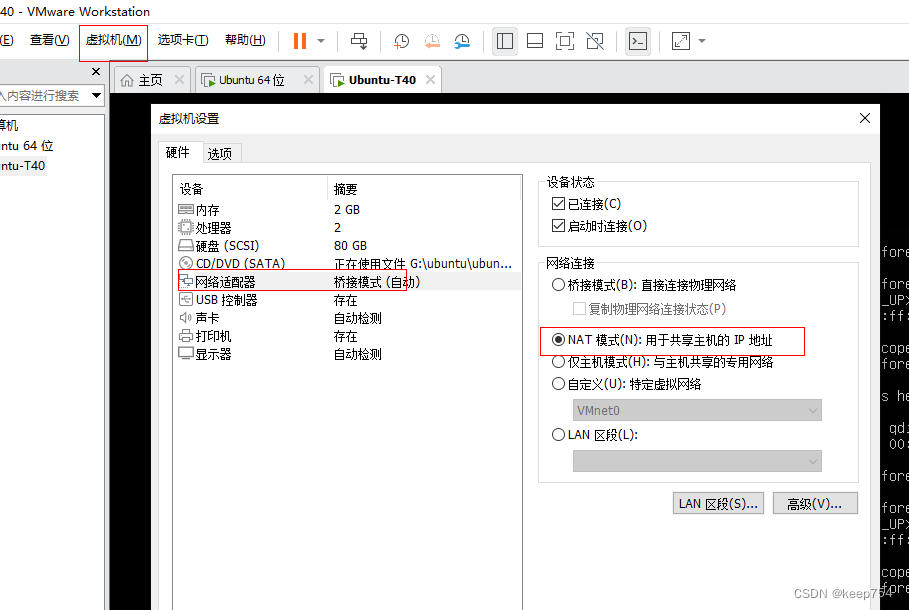Click the stretch guest display icon
Image resolution: width=909 pixels, height=610 pixels.
pos(681,41)
